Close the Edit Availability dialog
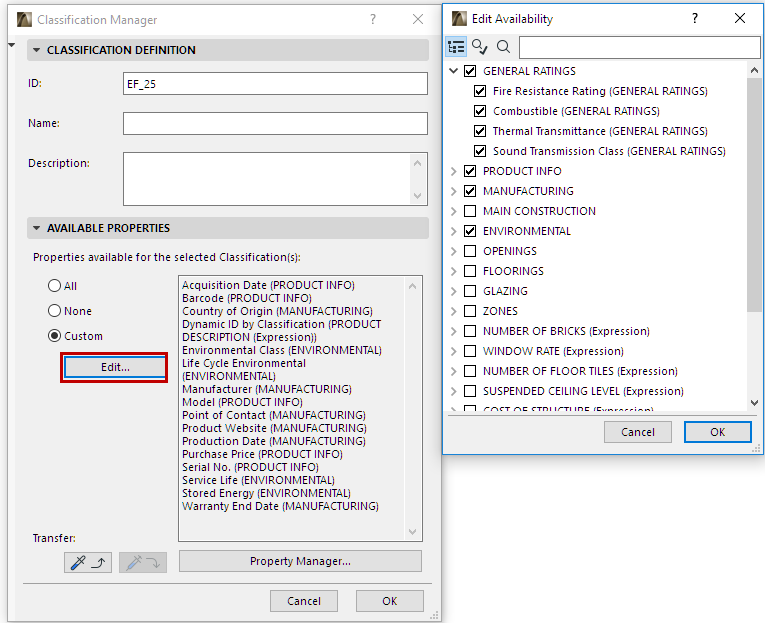The width and height of the screenshot is (765, 623). tap(740, 18)
